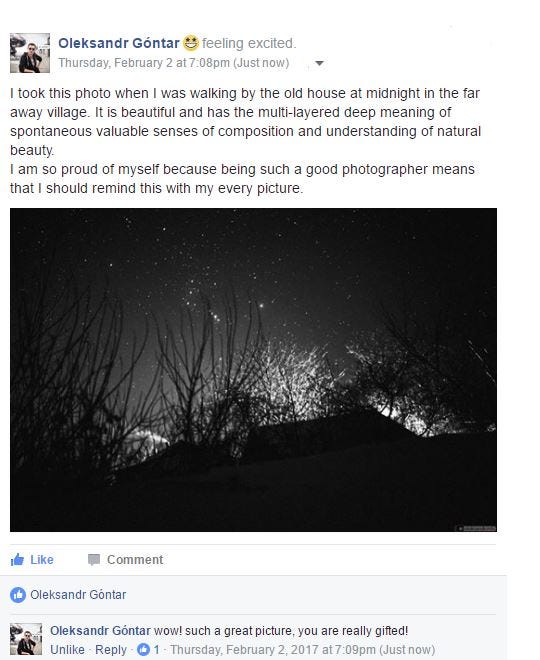Click the Comment text button
This screenshot has height=660, width=540.
[x=135, y=559]
